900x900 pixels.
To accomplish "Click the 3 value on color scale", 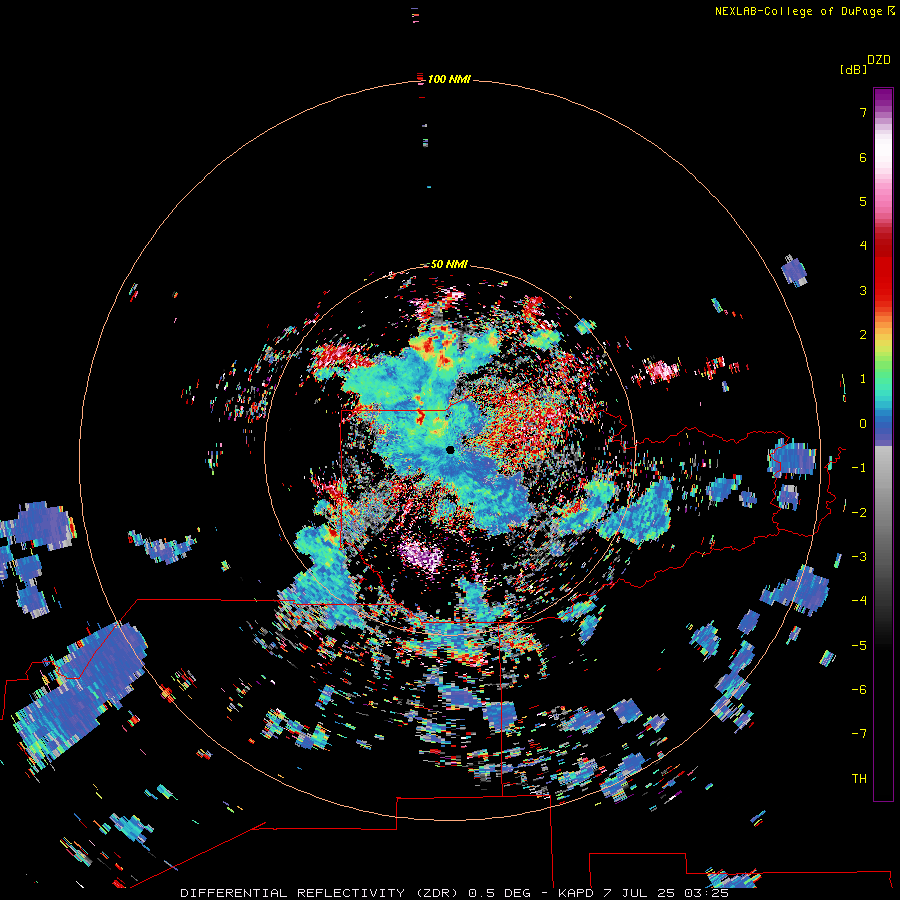I will pyautogui.click(x=863, y=290).
